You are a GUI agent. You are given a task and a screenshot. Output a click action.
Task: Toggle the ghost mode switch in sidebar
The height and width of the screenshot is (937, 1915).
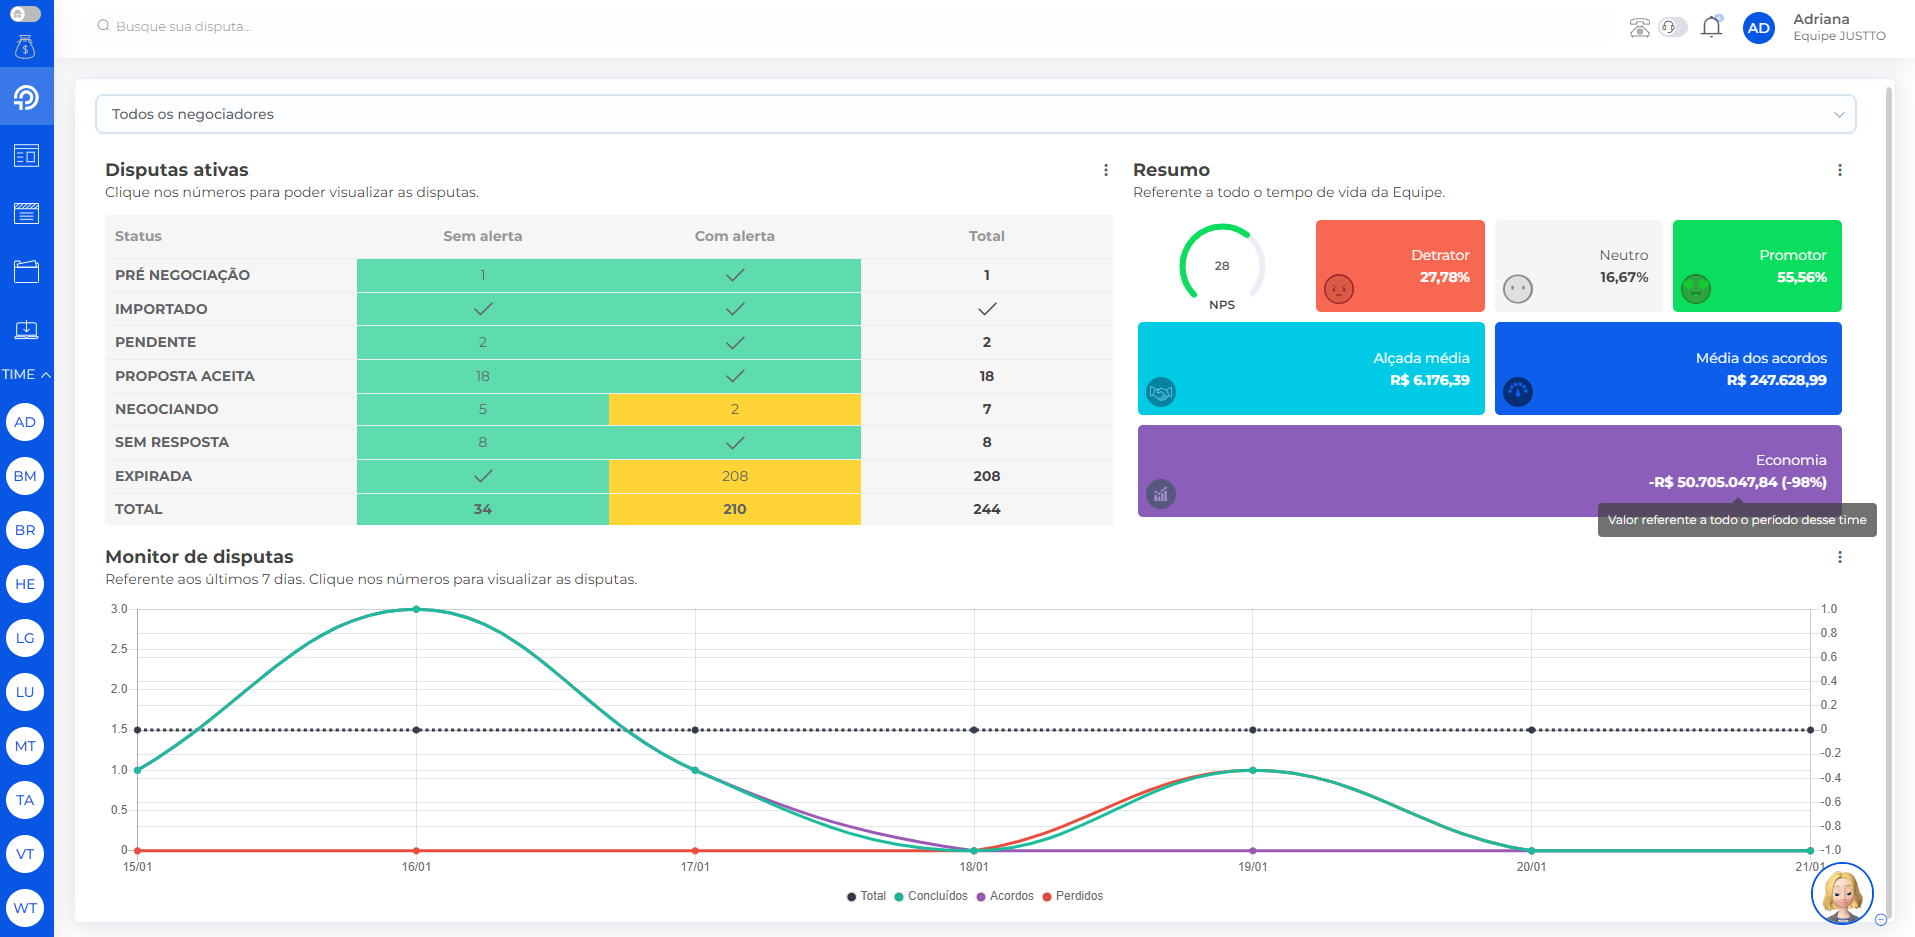(x=25, y=14)
